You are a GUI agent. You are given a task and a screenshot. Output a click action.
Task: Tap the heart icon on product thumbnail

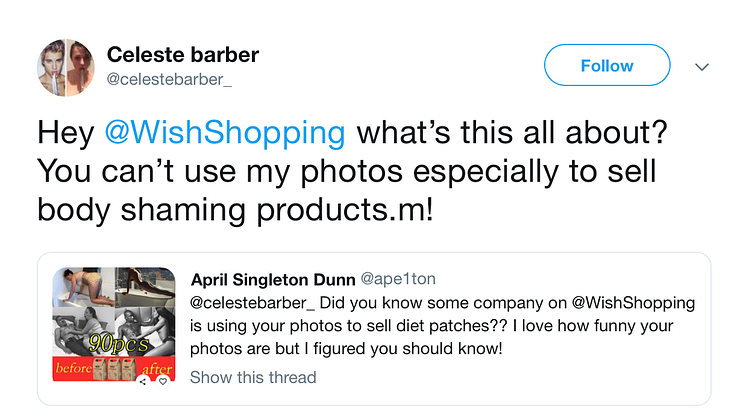tap(163, 381)
